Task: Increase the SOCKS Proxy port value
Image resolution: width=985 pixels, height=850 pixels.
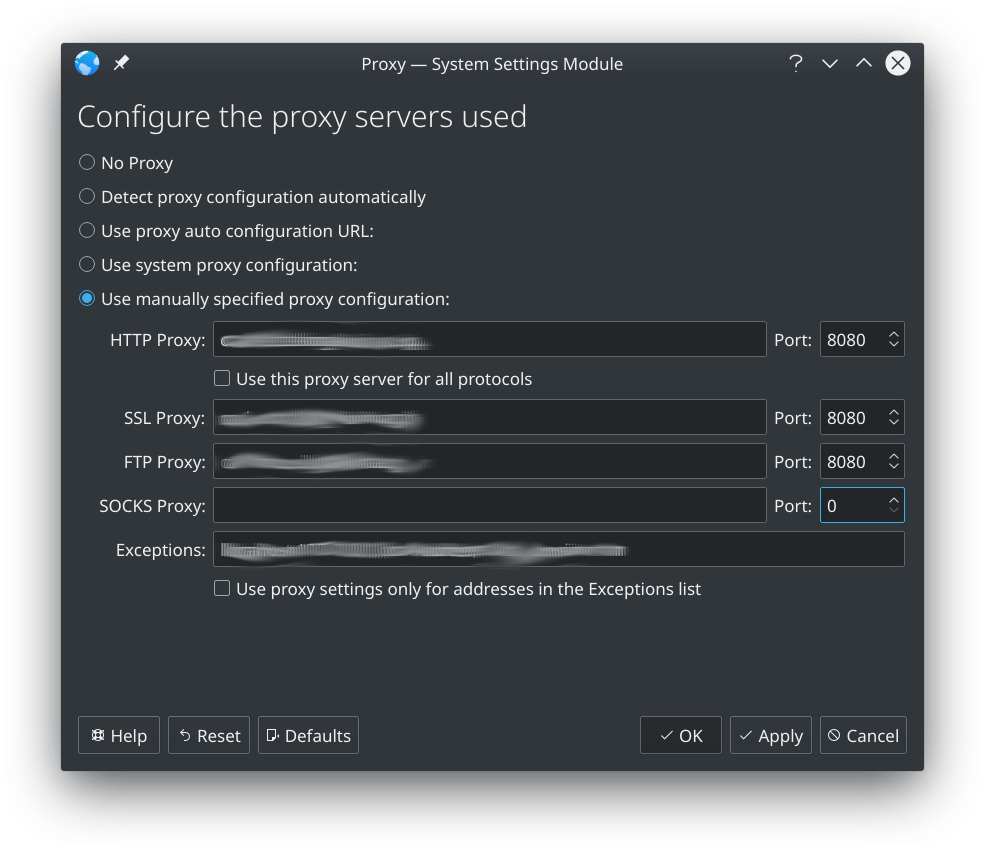Action: [x=894, y=500]
